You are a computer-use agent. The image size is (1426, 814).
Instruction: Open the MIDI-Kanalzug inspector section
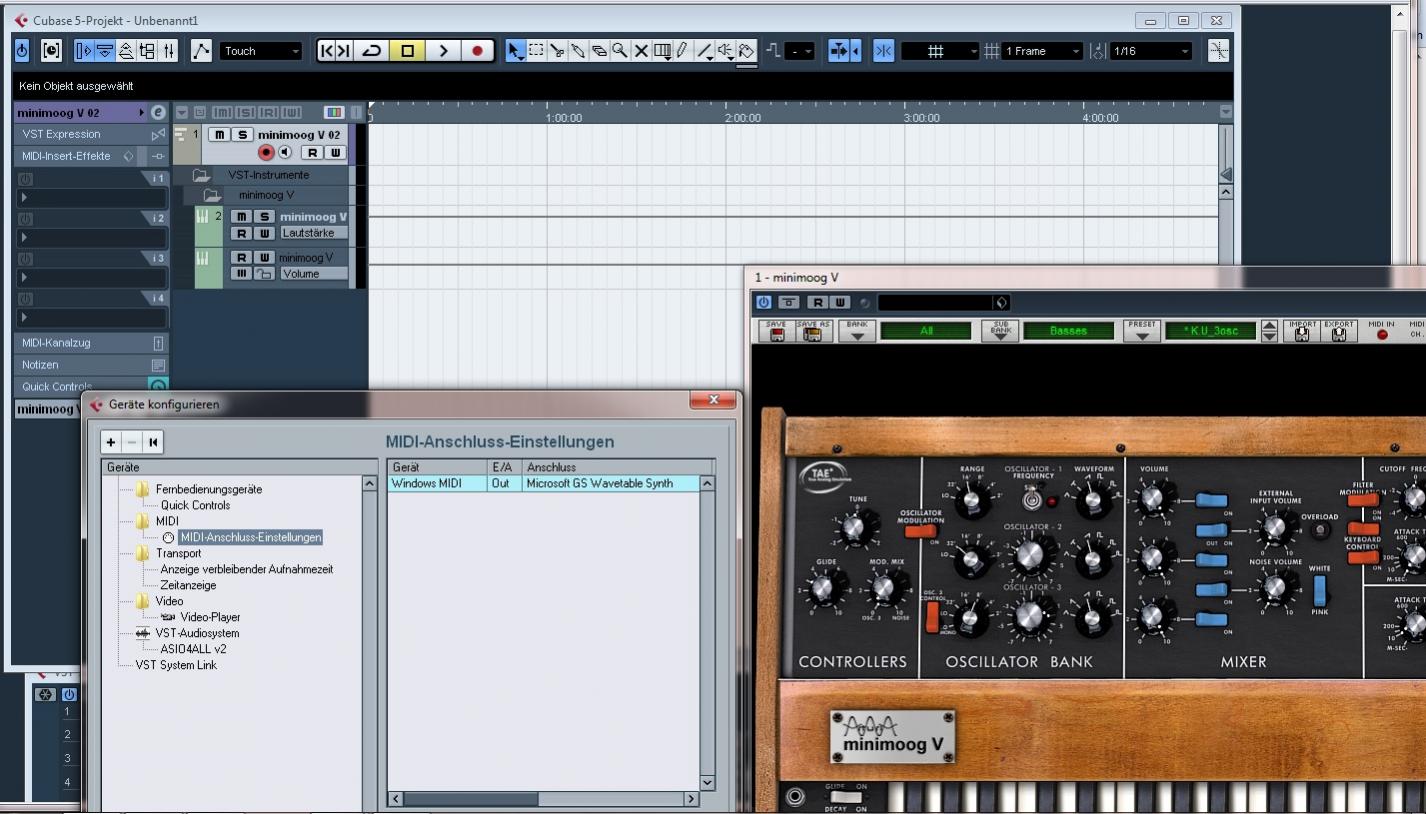click(x=92, y=343)
